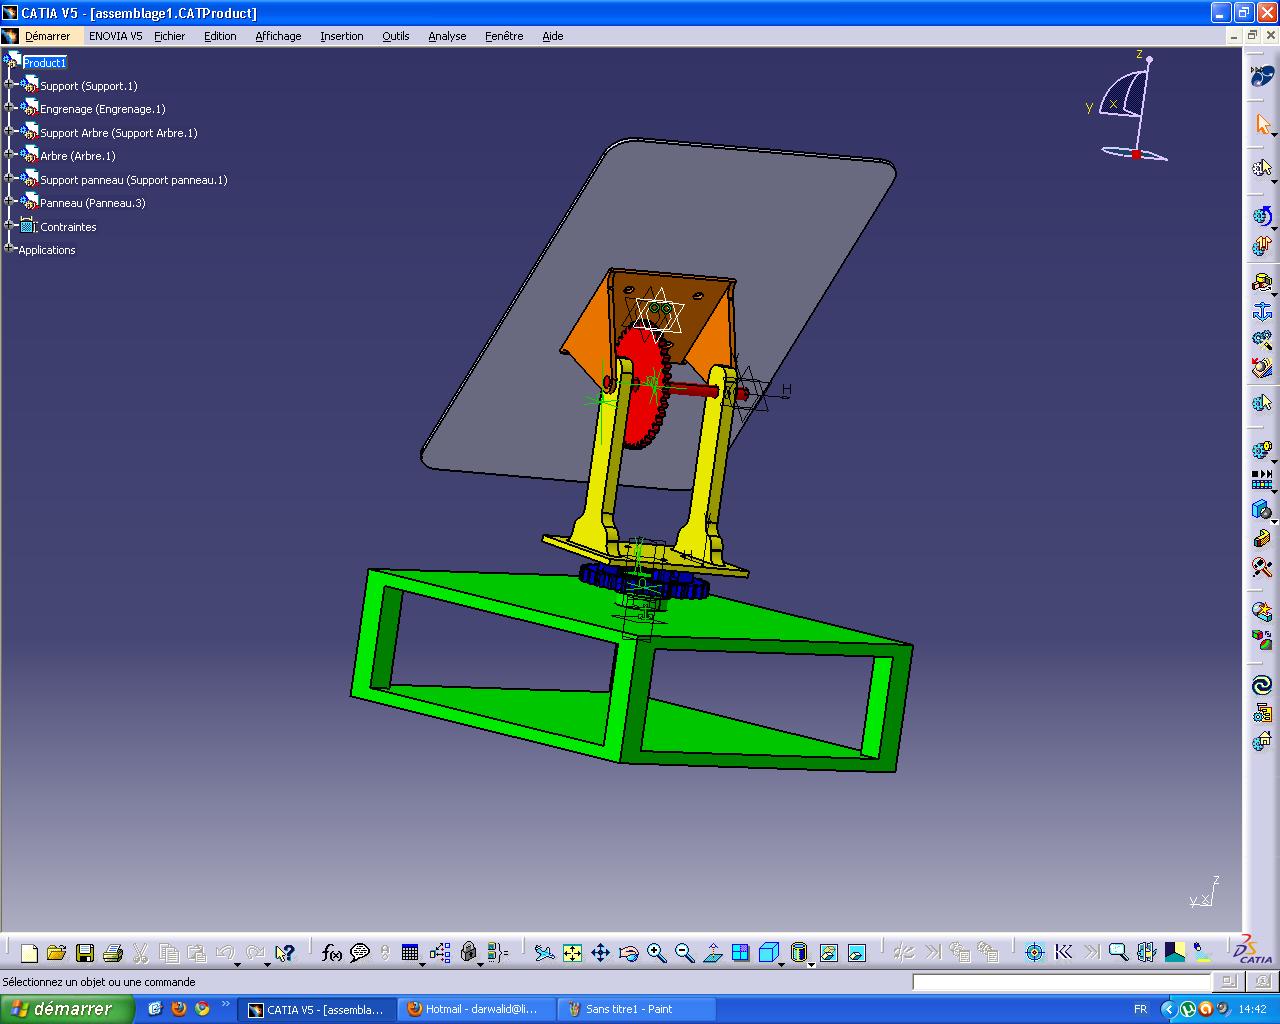Viewport: 1280px width, 1024px height.
Task: Open a file using the folder icon
Action: [x=56, y=953]
